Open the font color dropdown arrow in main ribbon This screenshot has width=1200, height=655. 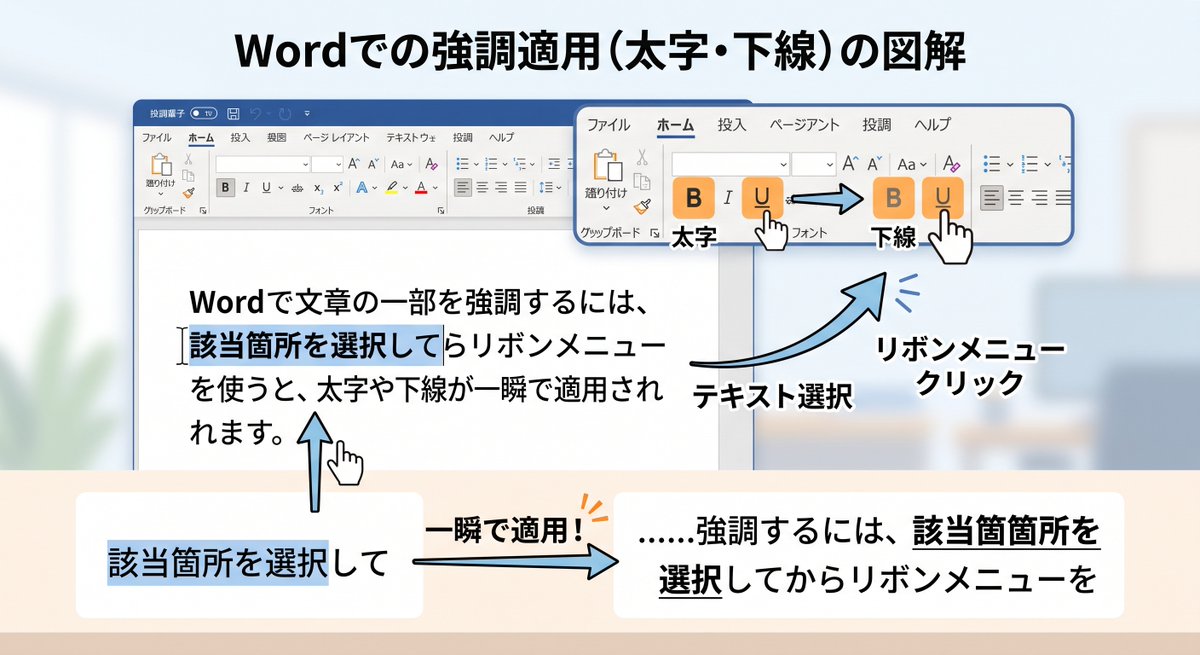[x=435, y=188]
